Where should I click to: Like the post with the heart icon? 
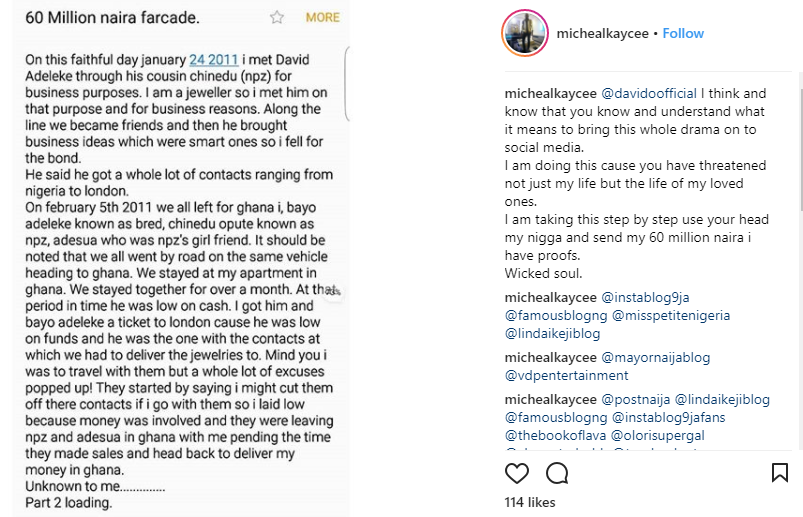coord(517,473)
